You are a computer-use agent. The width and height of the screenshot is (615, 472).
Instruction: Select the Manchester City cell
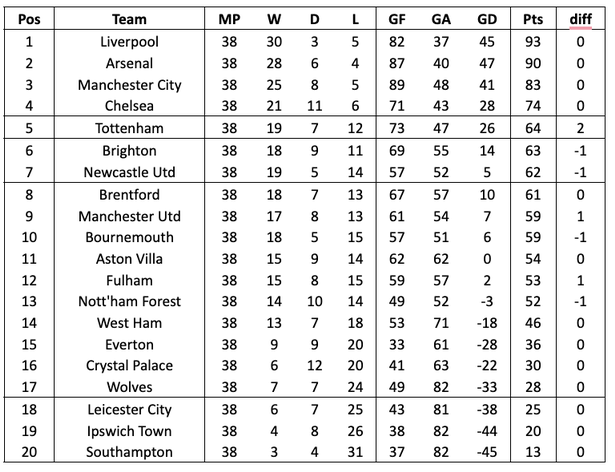pos(129,85)
